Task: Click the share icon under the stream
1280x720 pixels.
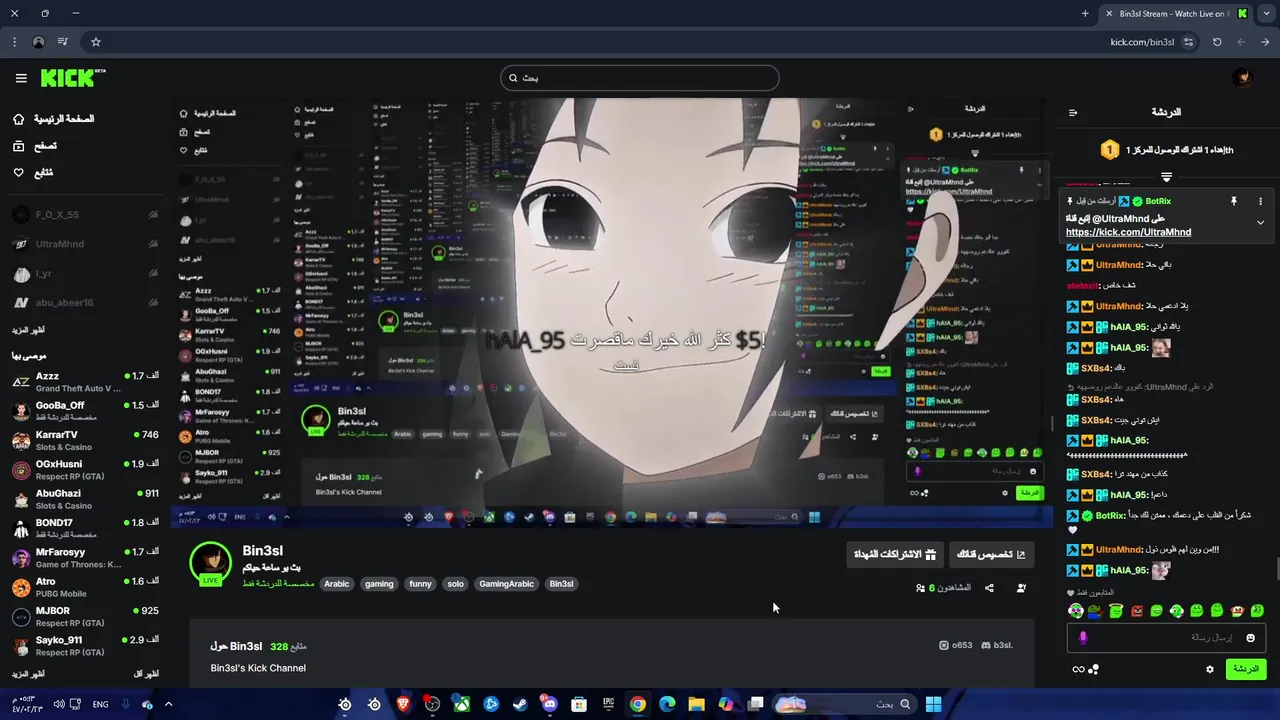Action: point(989,588)
